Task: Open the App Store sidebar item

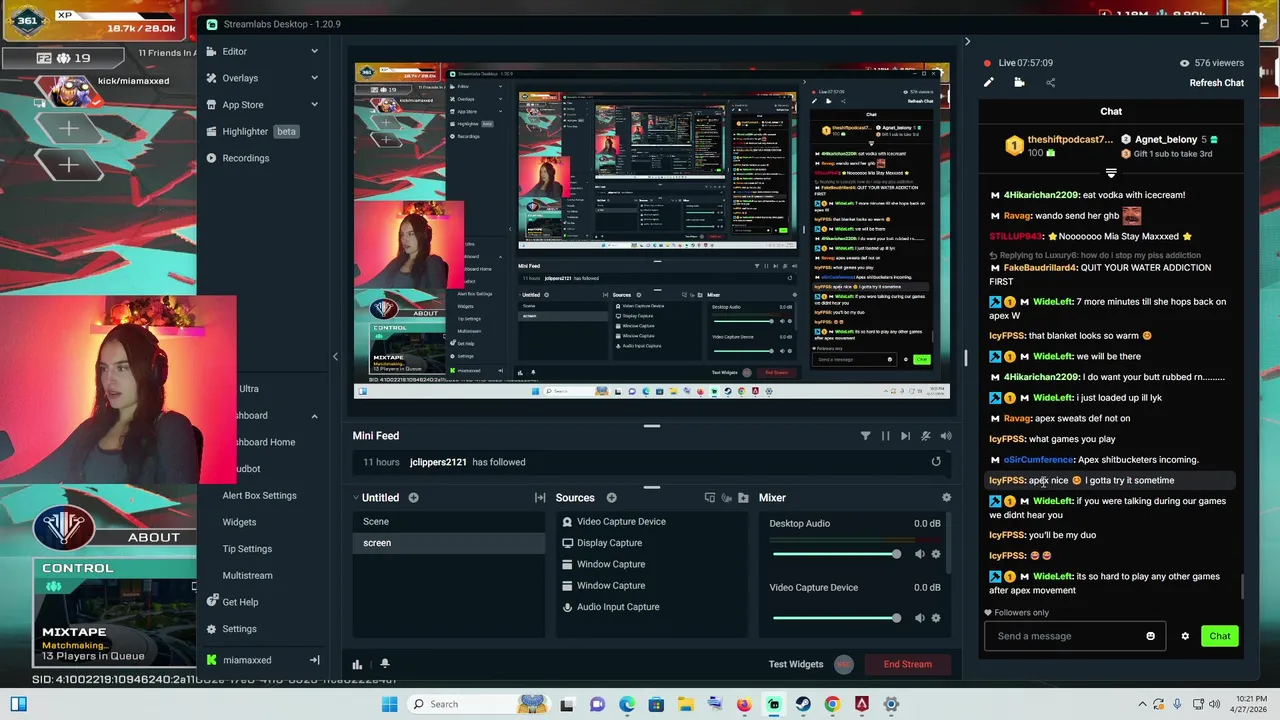Action: (243, 105)
